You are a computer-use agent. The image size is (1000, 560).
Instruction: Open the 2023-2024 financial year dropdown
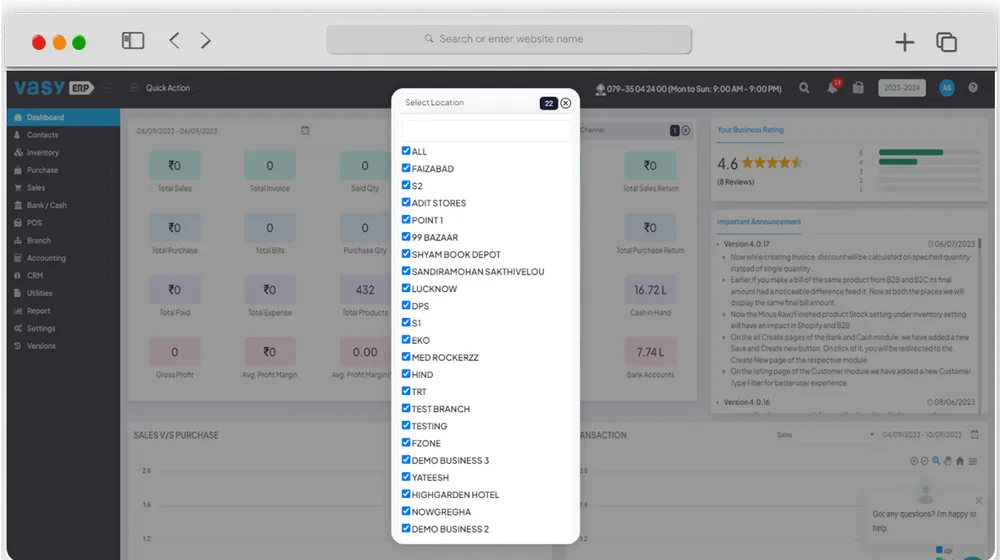(x=901, y=88)
